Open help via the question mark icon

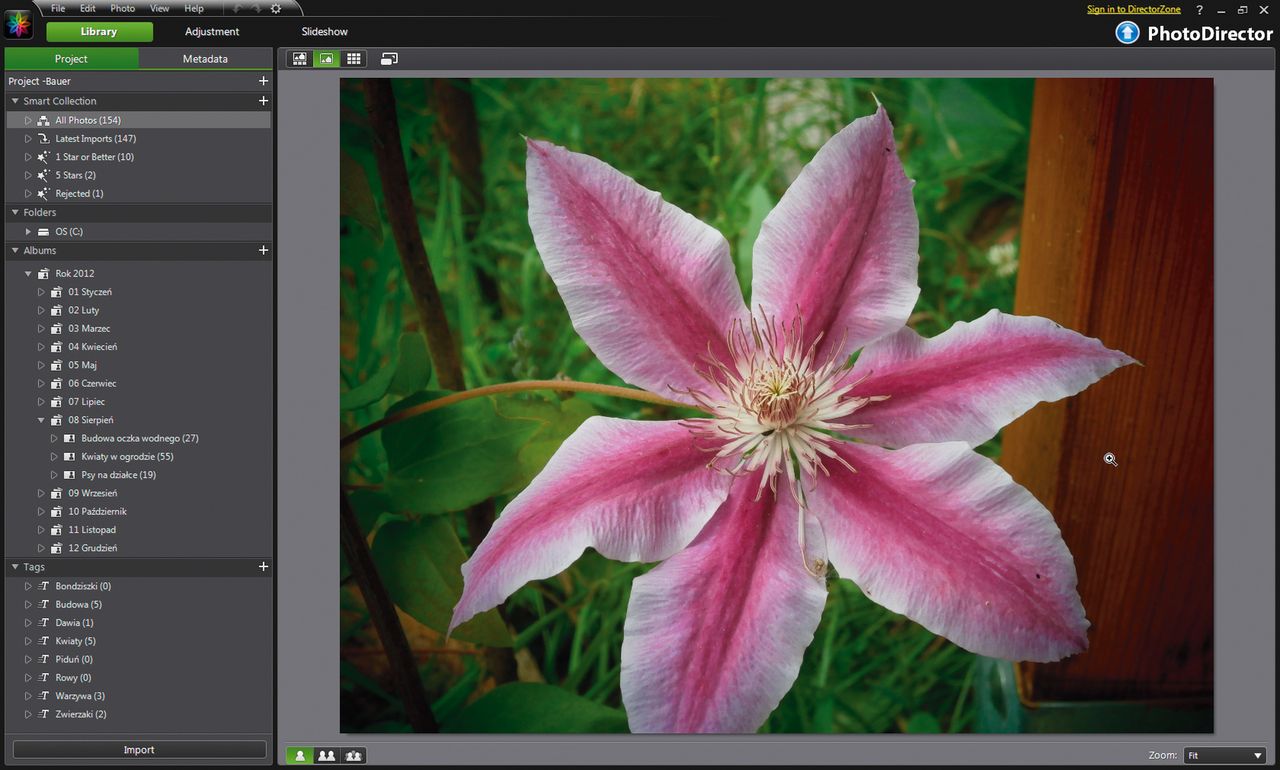(x=1199, y=9)
